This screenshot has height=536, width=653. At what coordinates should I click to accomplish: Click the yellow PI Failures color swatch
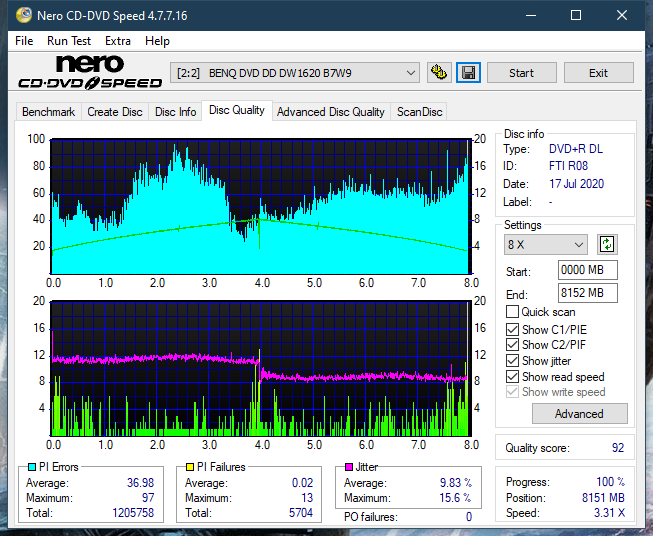[x=190, y=467]
